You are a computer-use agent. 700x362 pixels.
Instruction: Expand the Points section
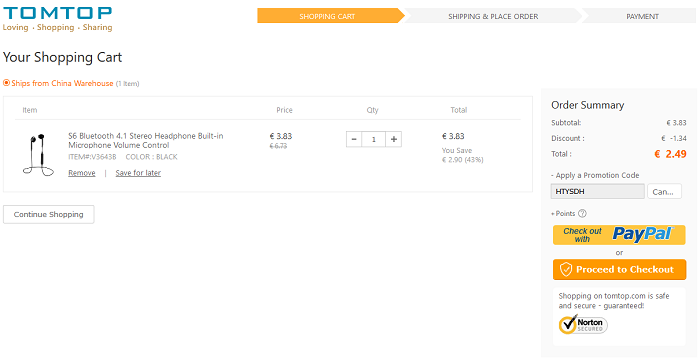click(x=563, y=213)
